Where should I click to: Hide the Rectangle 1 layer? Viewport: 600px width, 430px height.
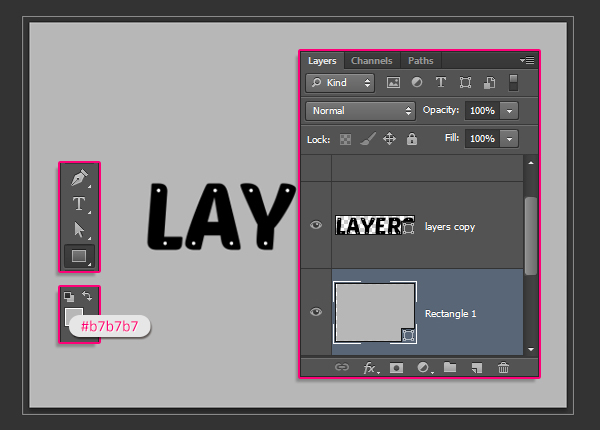(x=316, y=312)
